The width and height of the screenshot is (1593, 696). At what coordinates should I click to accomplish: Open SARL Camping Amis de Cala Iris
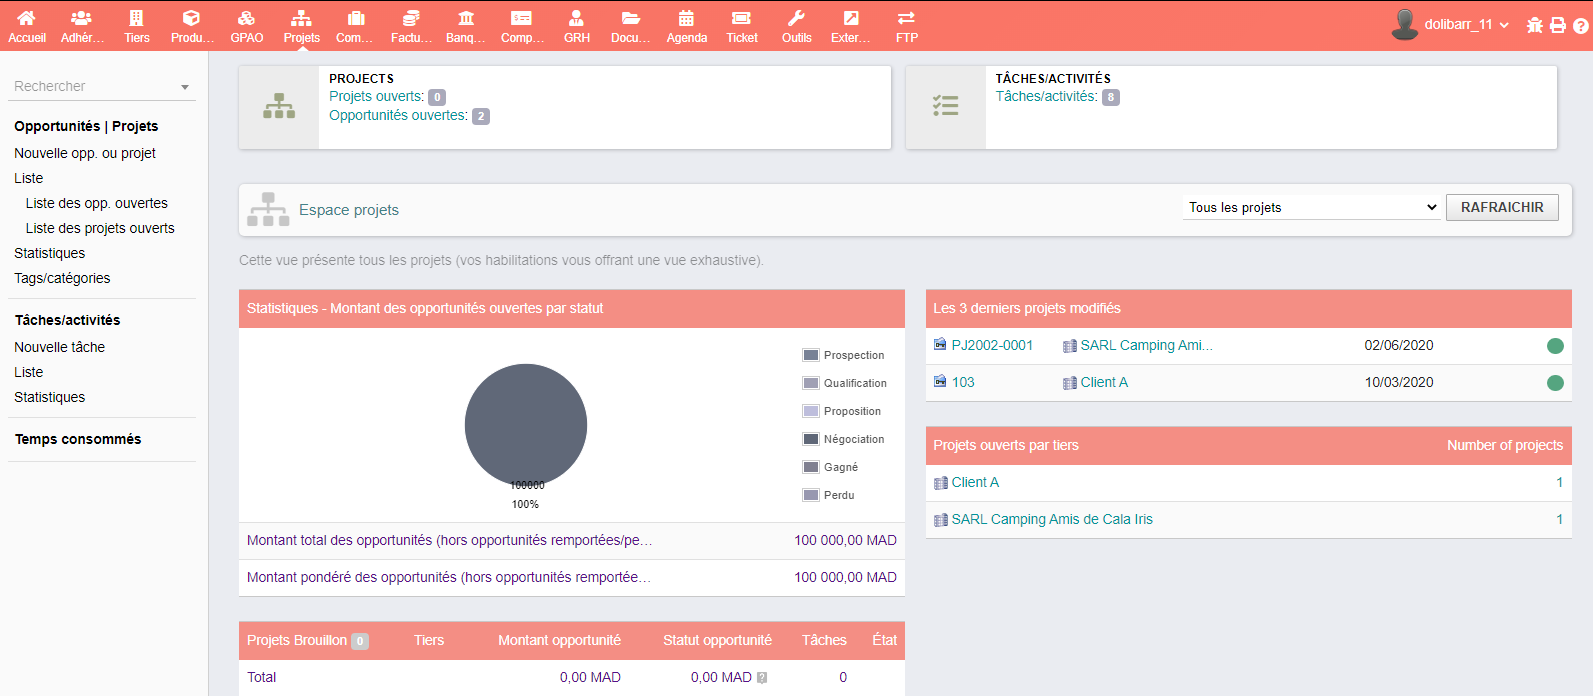pyautogui.click(x=1052, y=519)
